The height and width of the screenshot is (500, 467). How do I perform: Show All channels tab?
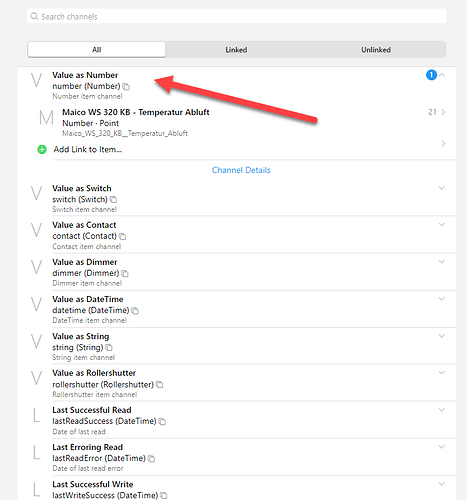click(x=97, y=50)
